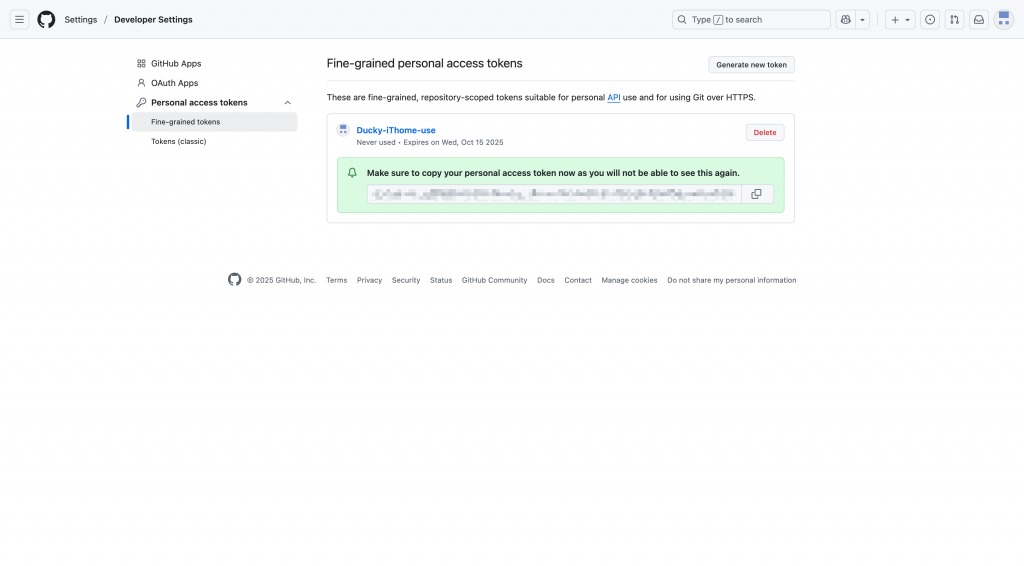Screen dimensions: 1024x566
Task: Open the Ducky-iThome-use token link
Action: pos(396,130)
